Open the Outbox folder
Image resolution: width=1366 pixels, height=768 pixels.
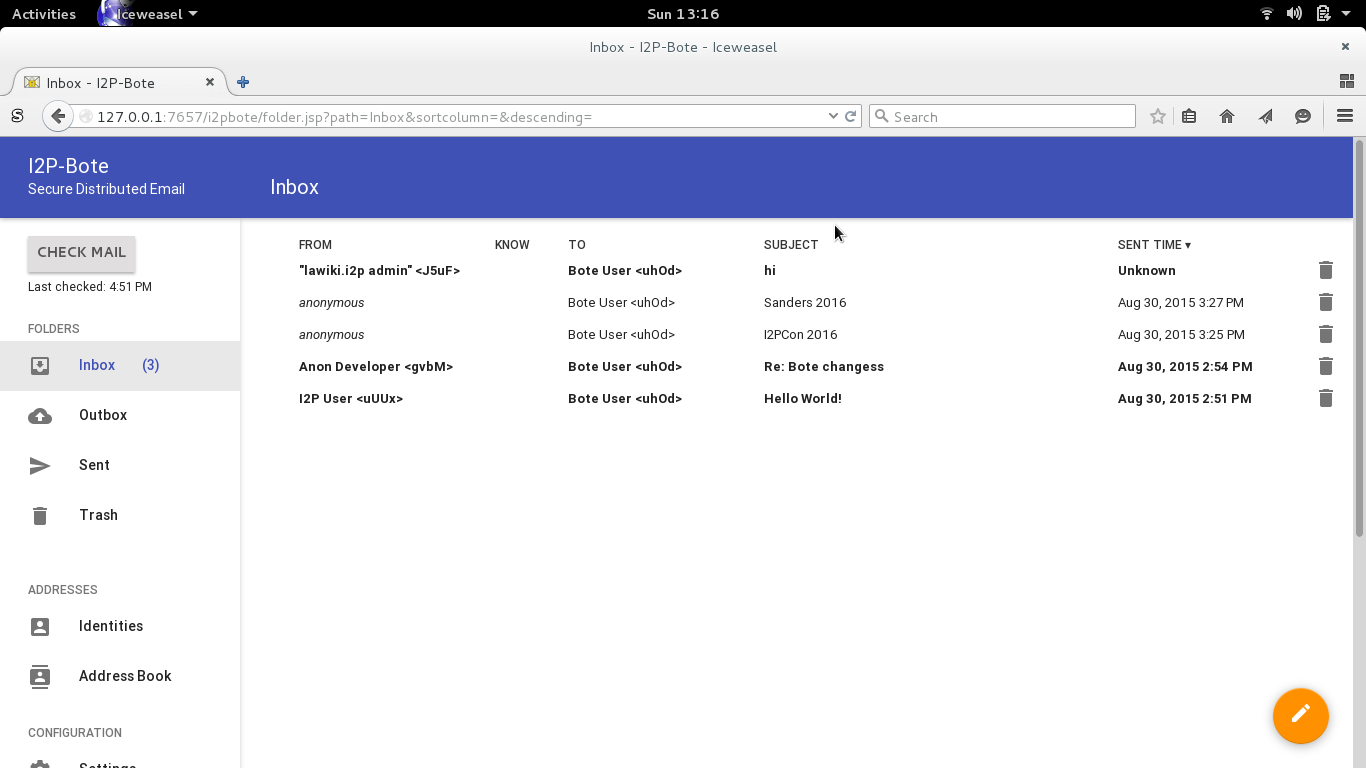click(x=103, y=415)
